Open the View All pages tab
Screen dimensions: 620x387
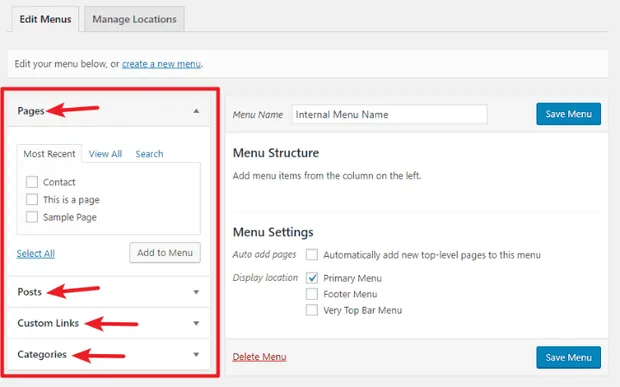[x=105, y=154]
